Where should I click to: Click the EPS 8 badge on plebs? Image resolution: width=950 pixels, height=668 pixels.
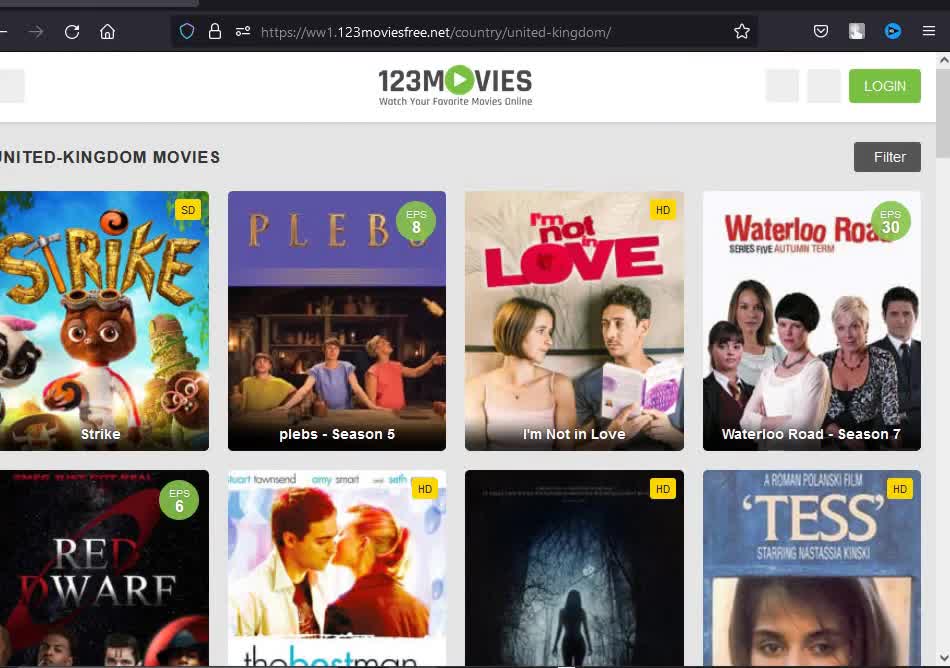(416, 221)
